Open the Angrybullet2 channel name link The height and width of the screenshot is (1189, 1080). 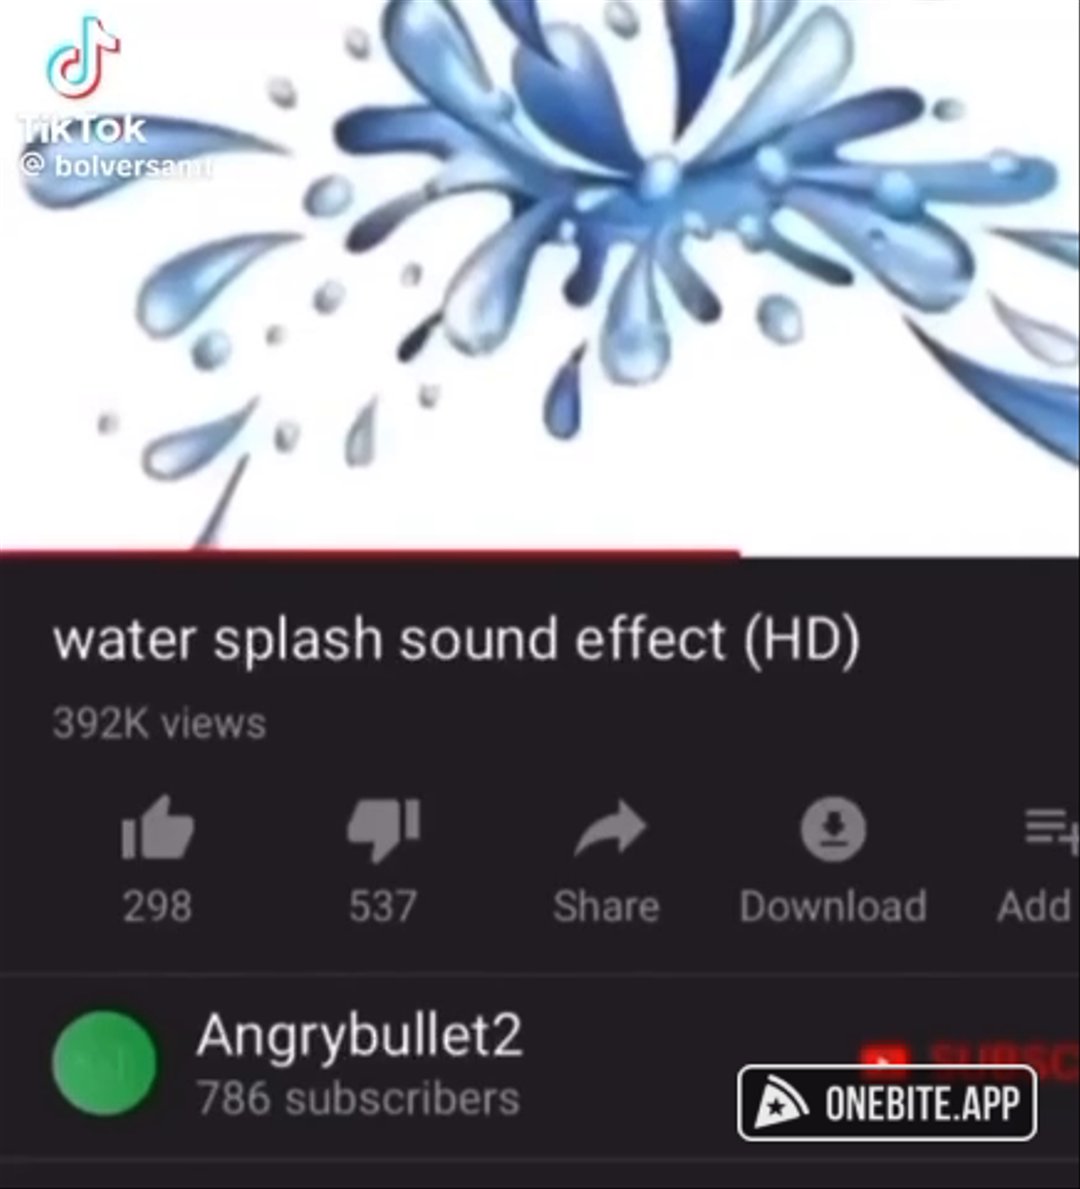click(359, 1036)
